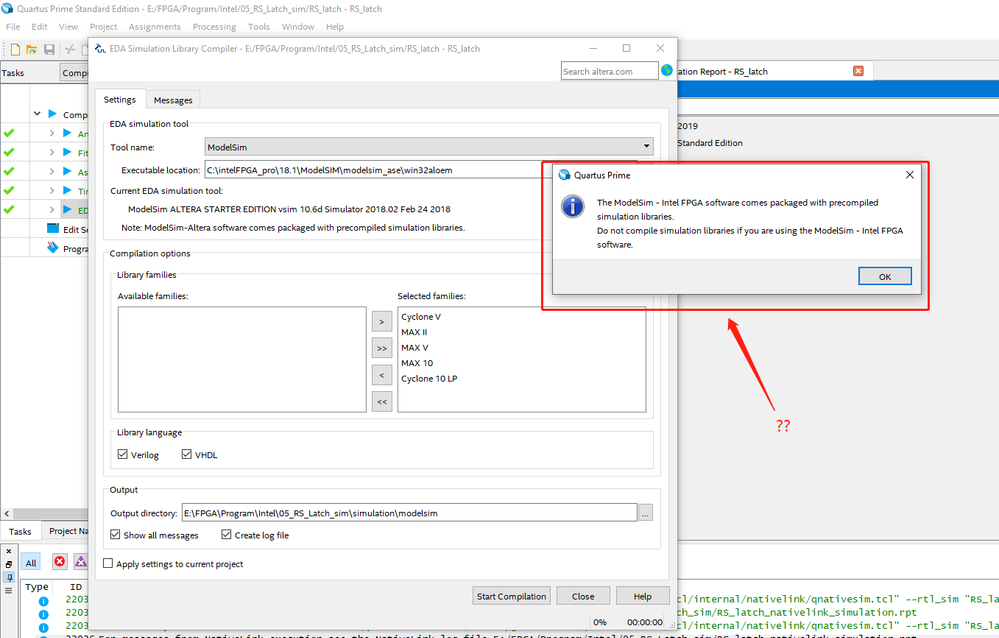Select MAX 10 in Selected families
999x638 pixels.
tap(417, 363)
